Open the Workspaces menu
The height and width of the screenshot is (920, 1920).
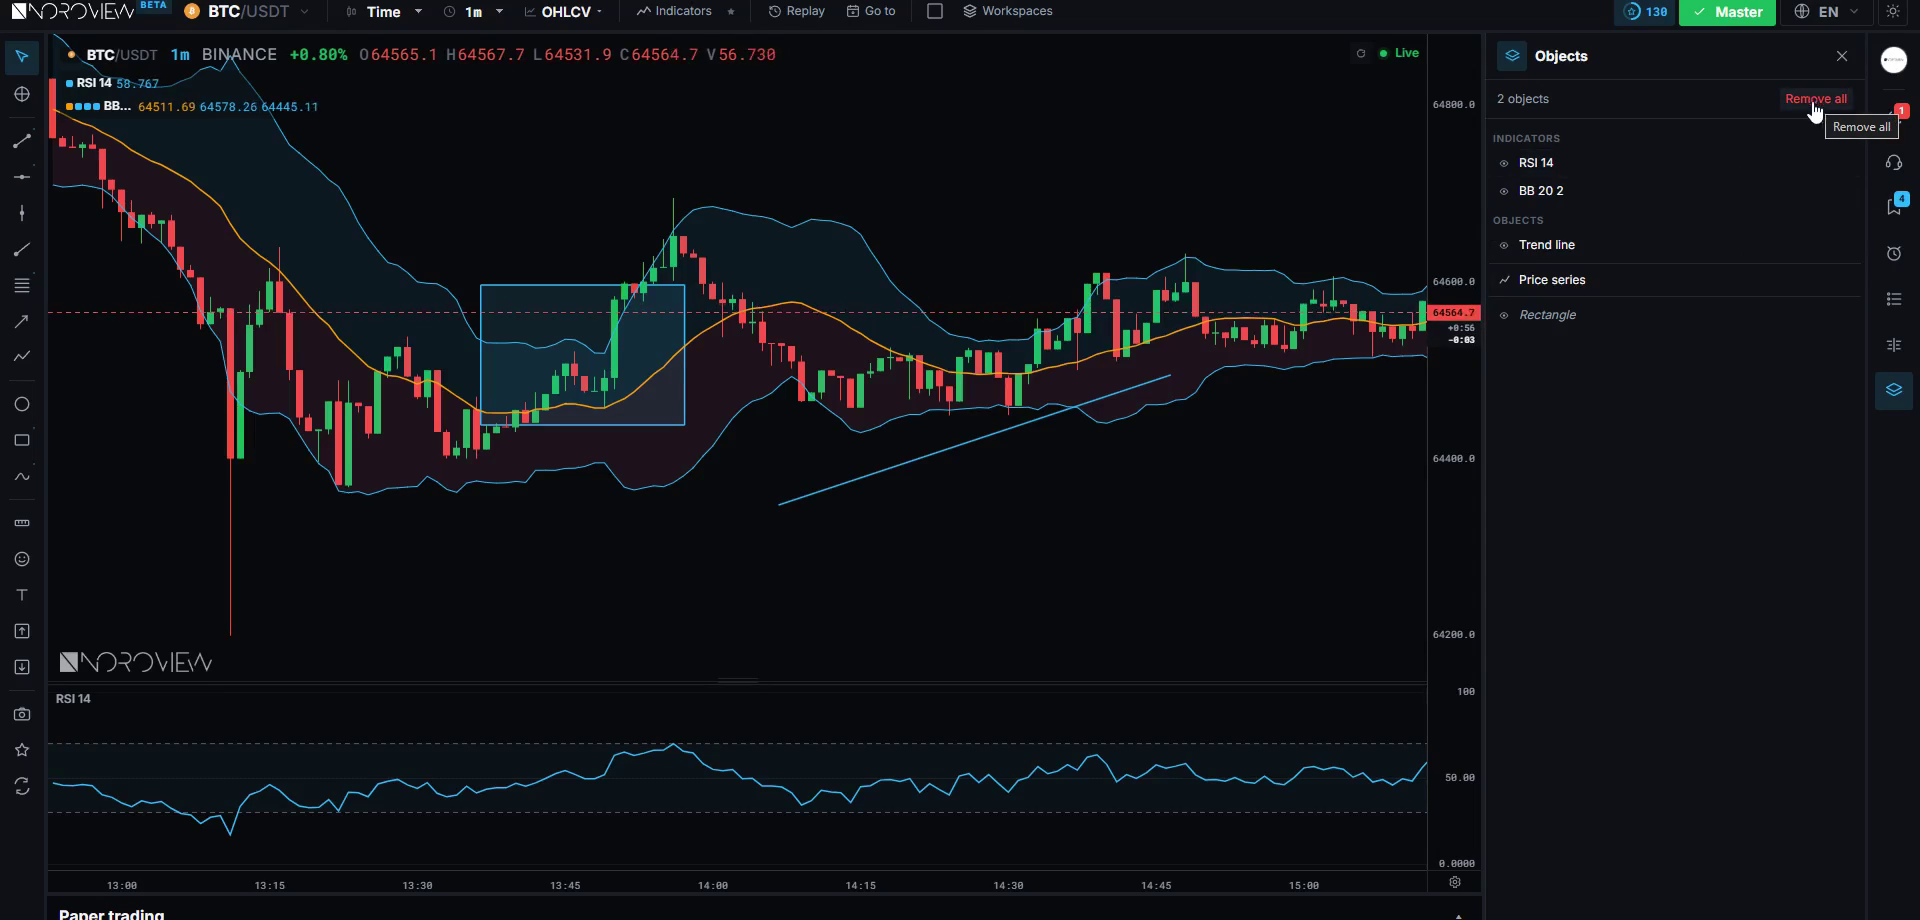tap(1007, 11)
